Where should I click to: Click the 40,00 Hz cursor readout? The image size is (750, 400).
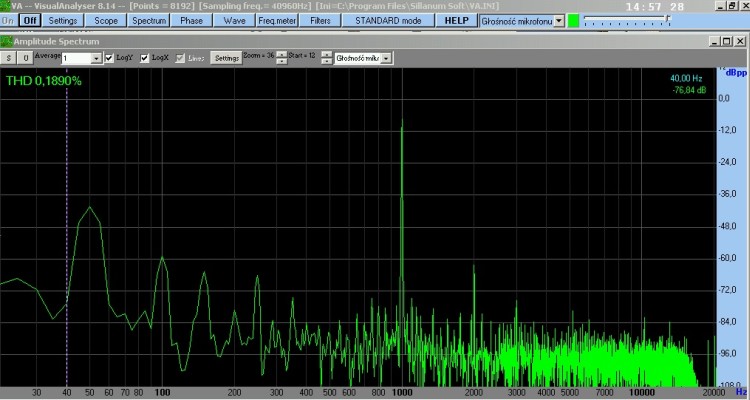pos(686,78)
